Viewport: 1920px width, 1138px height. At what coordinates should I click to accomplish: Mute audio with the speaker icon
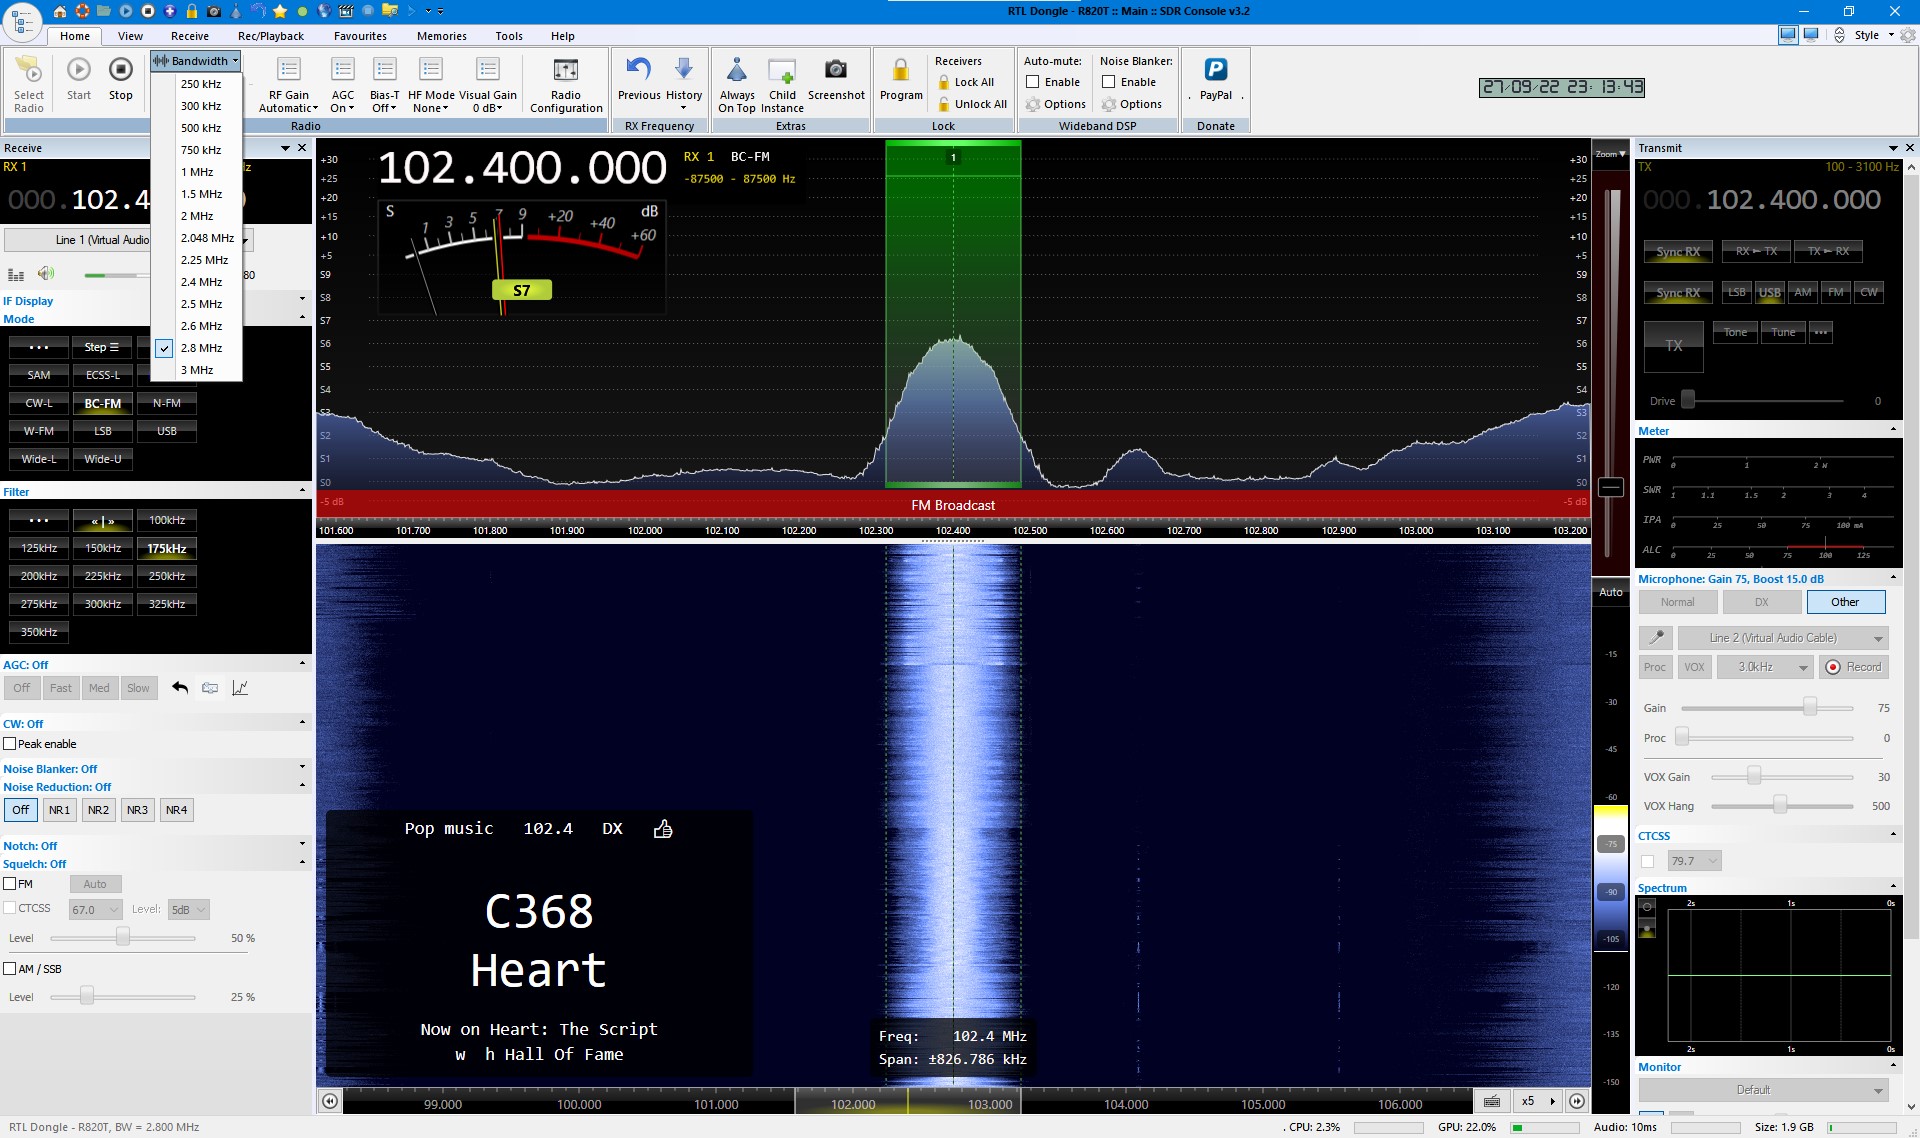[45, 274]
